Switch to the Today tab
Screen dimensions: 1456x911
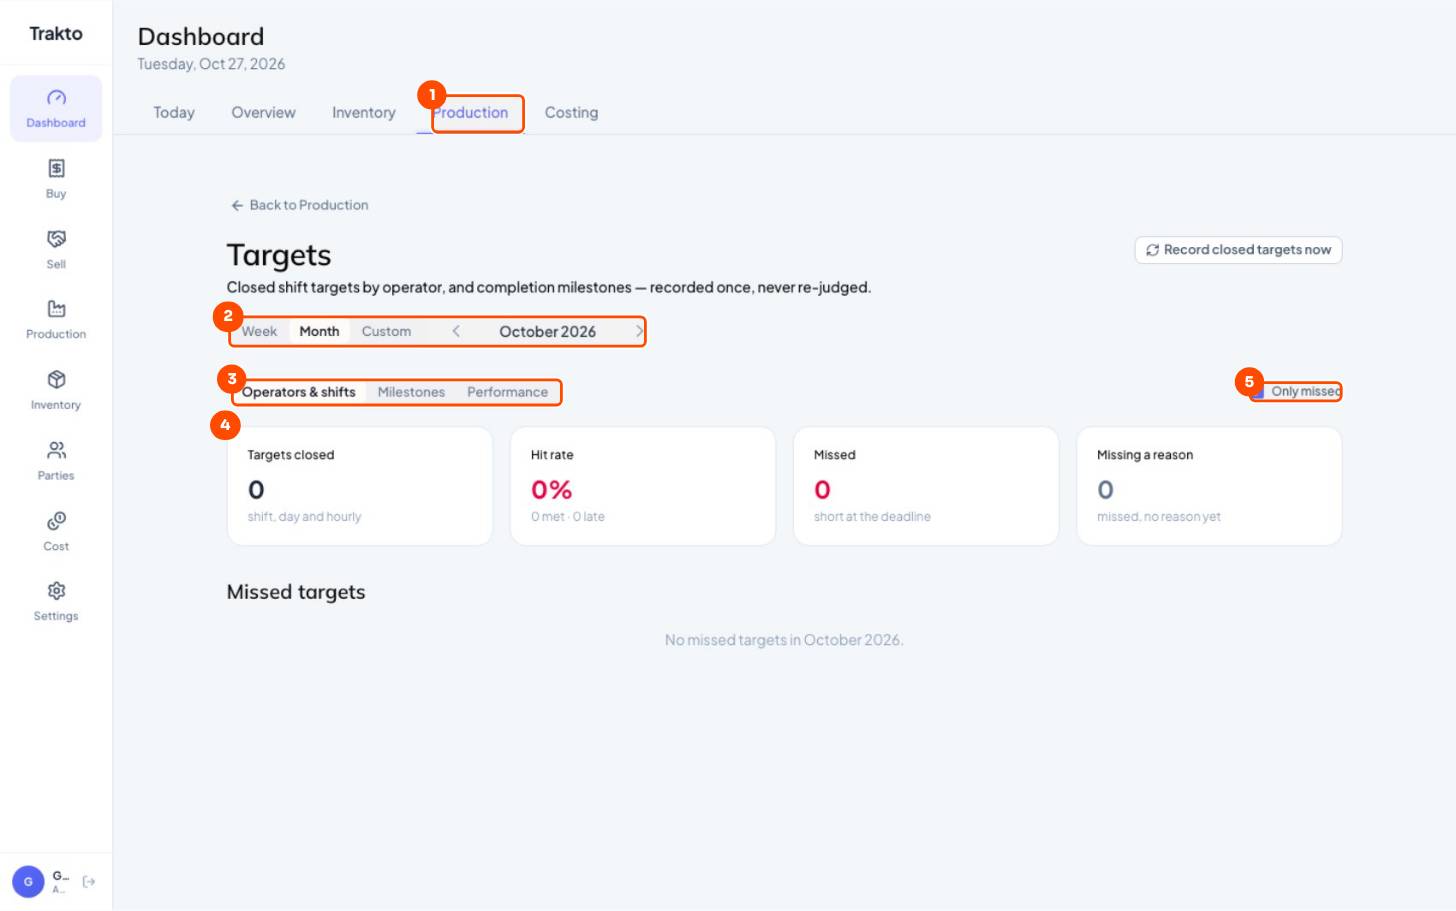(x=174, y=113)
